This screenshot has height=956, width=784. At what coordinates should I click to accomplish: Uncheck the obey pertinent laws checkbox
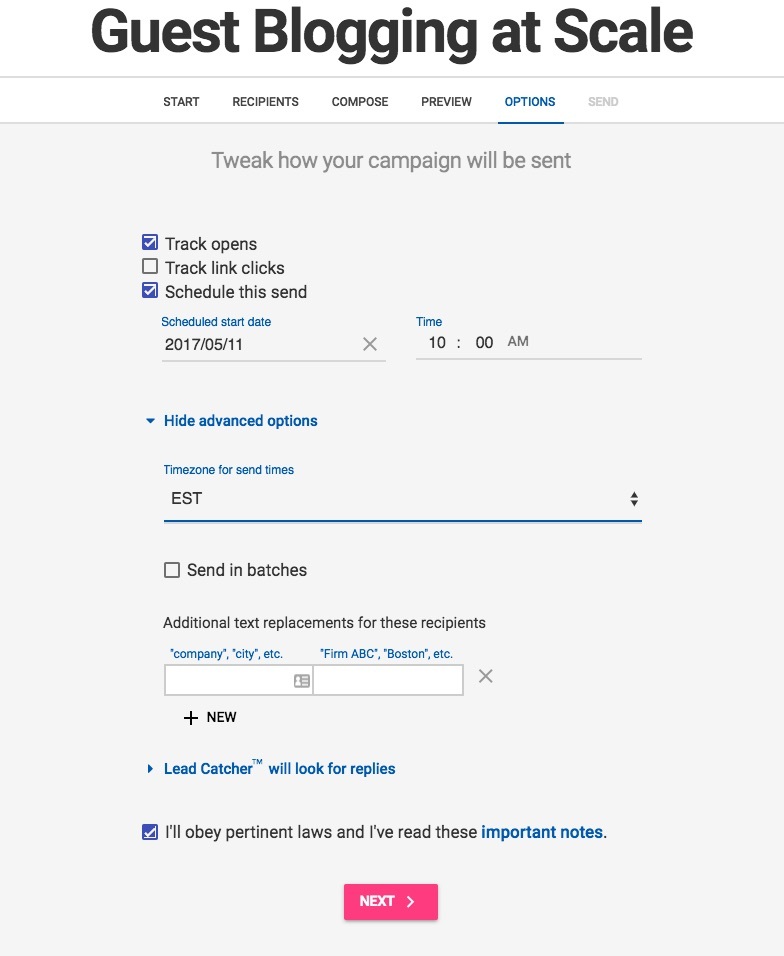(150, 831)
